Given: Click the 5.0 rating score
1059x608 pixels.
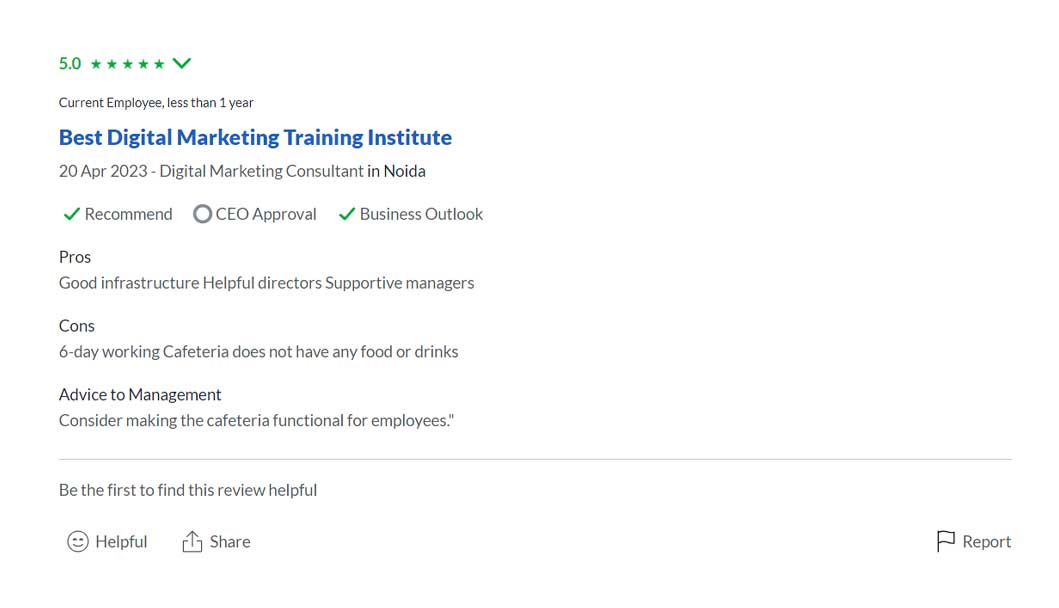Looking at the screenshot, I should pyautogui.click(x=69, y=64).
